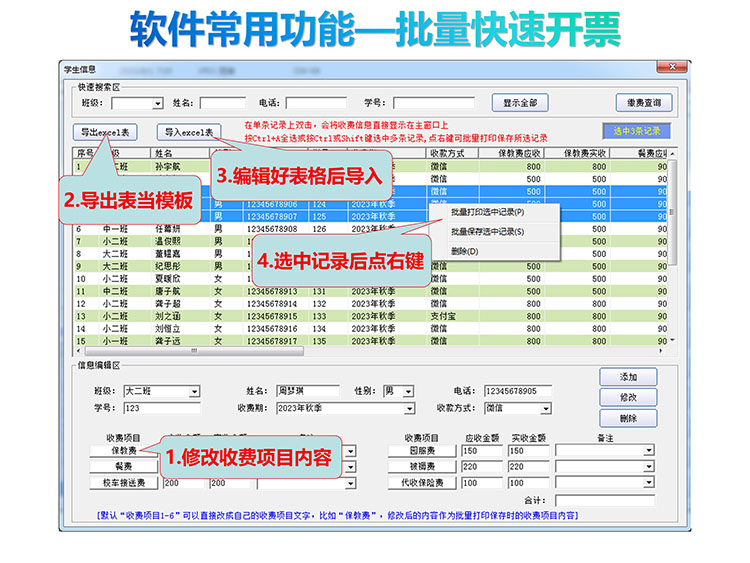The image size is (750, 563).
Task: Click 校车接送费 实收金额 field showing 200
Action: coord(230,483)
